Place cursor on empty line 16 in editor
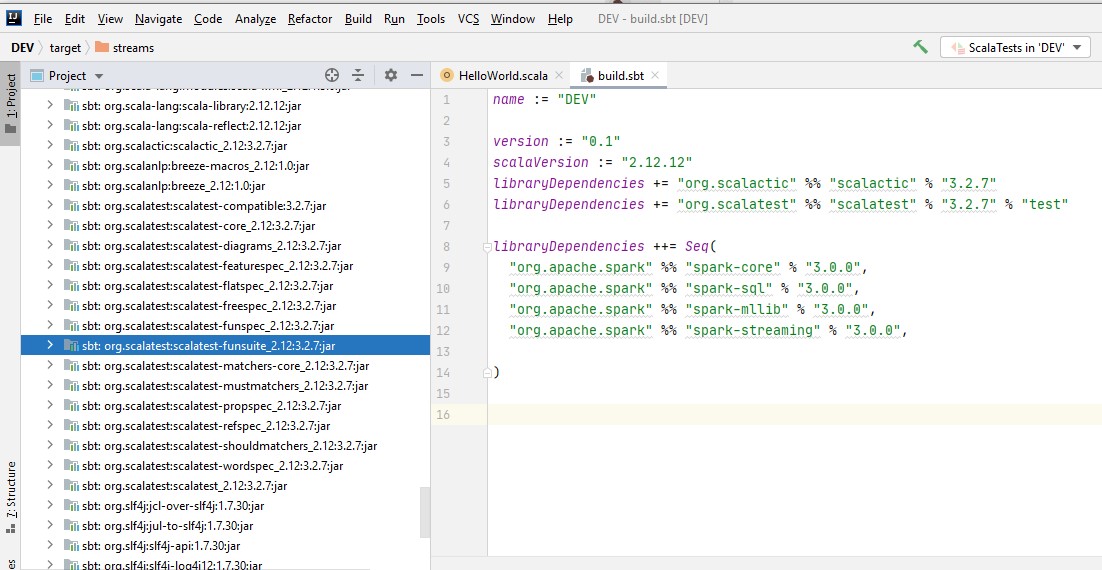Image resolution: width=1102 pixels, height=570 pixels. (794, 415)
